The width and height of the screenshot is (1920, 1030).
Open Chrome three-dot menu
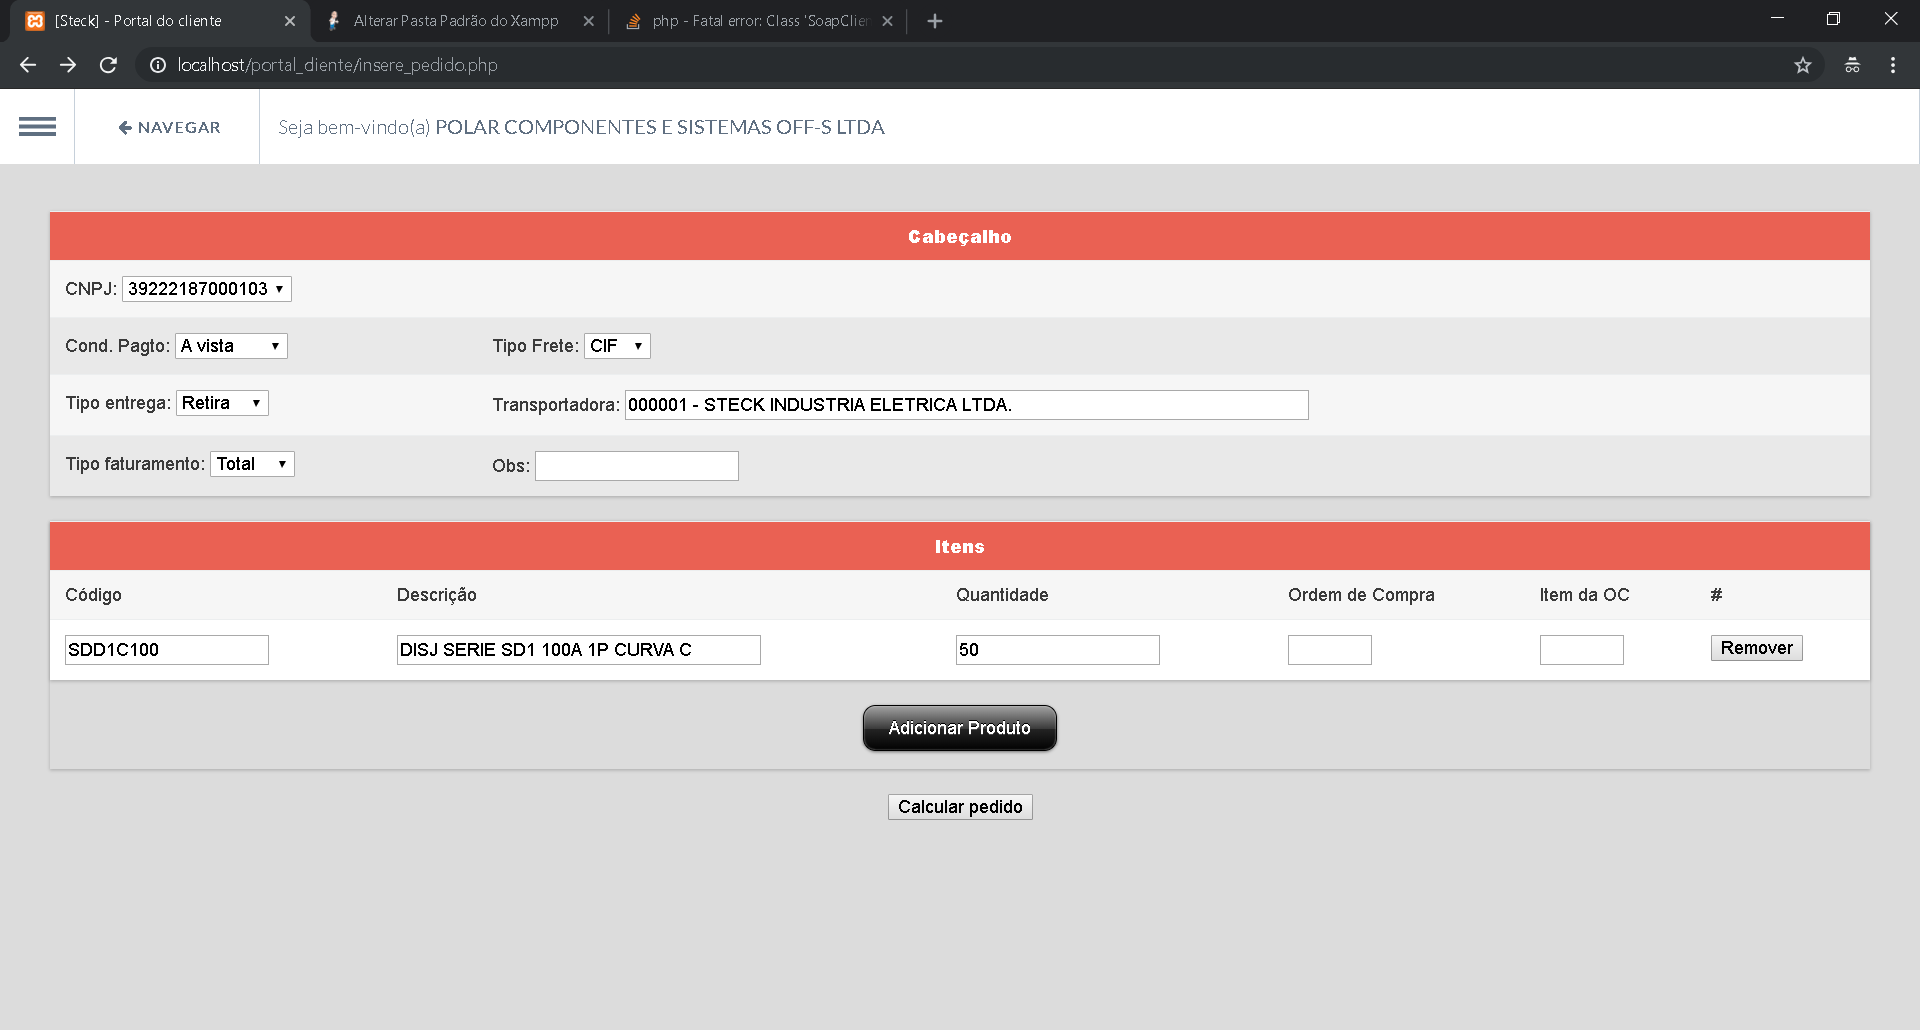1893,65
